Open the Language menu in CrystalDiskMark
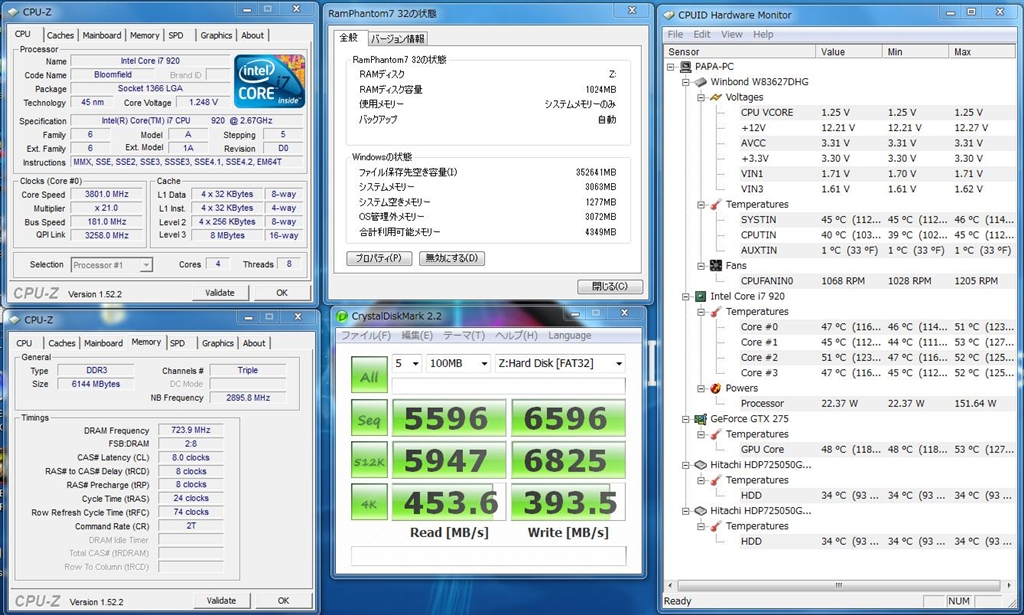The width and height of the screenshot is (1024, 615). pyautogui.click(x=569, y=336)
